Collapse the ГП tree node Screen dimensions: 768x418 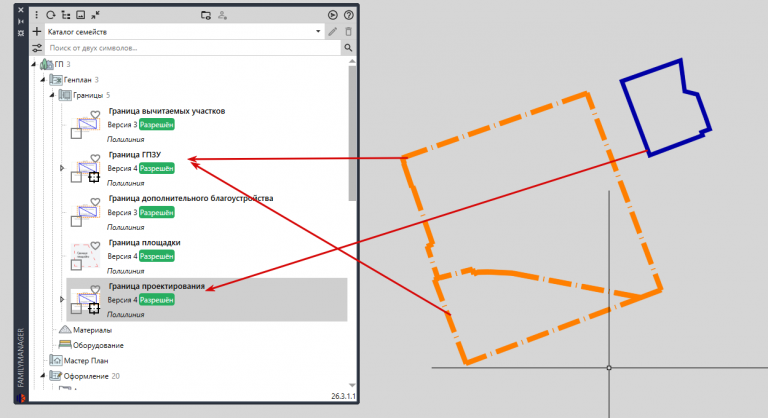tap(34, 64)
